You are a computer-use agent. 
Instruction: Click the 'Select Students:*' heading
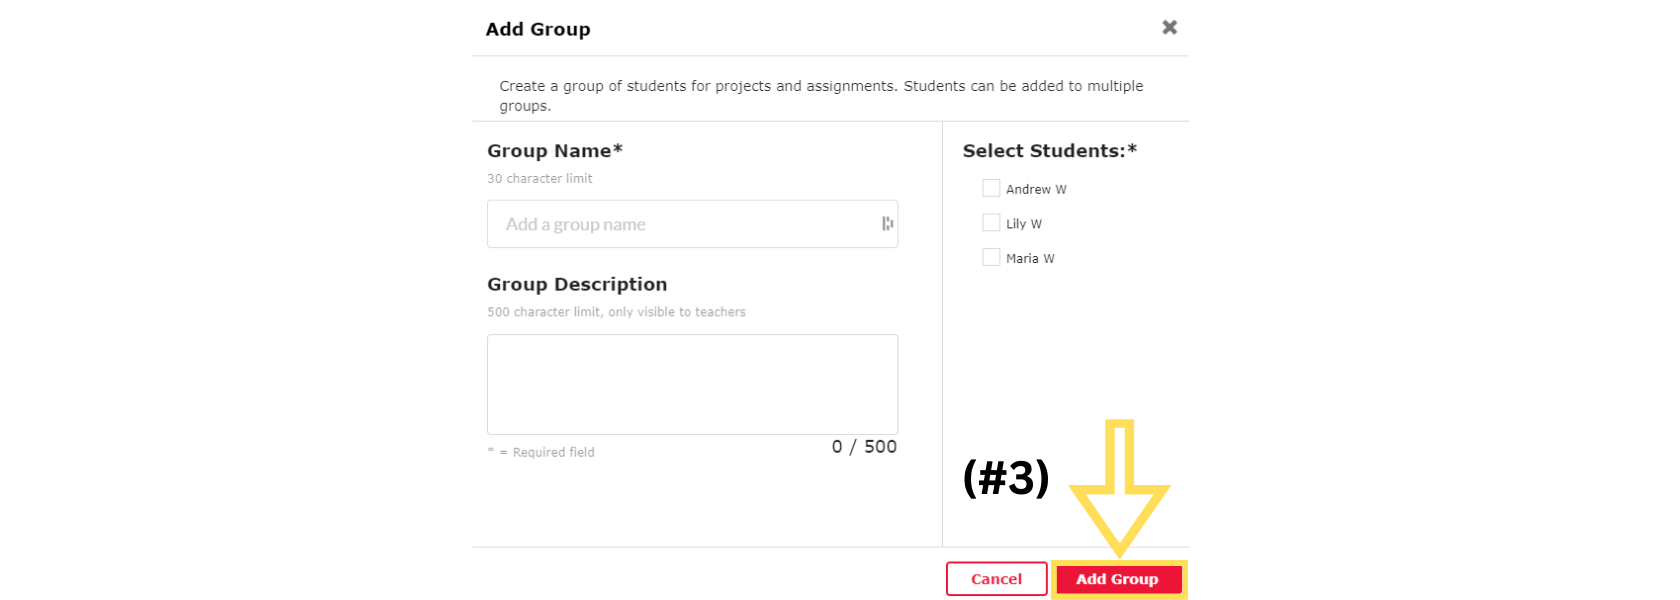pos(1050,151)
